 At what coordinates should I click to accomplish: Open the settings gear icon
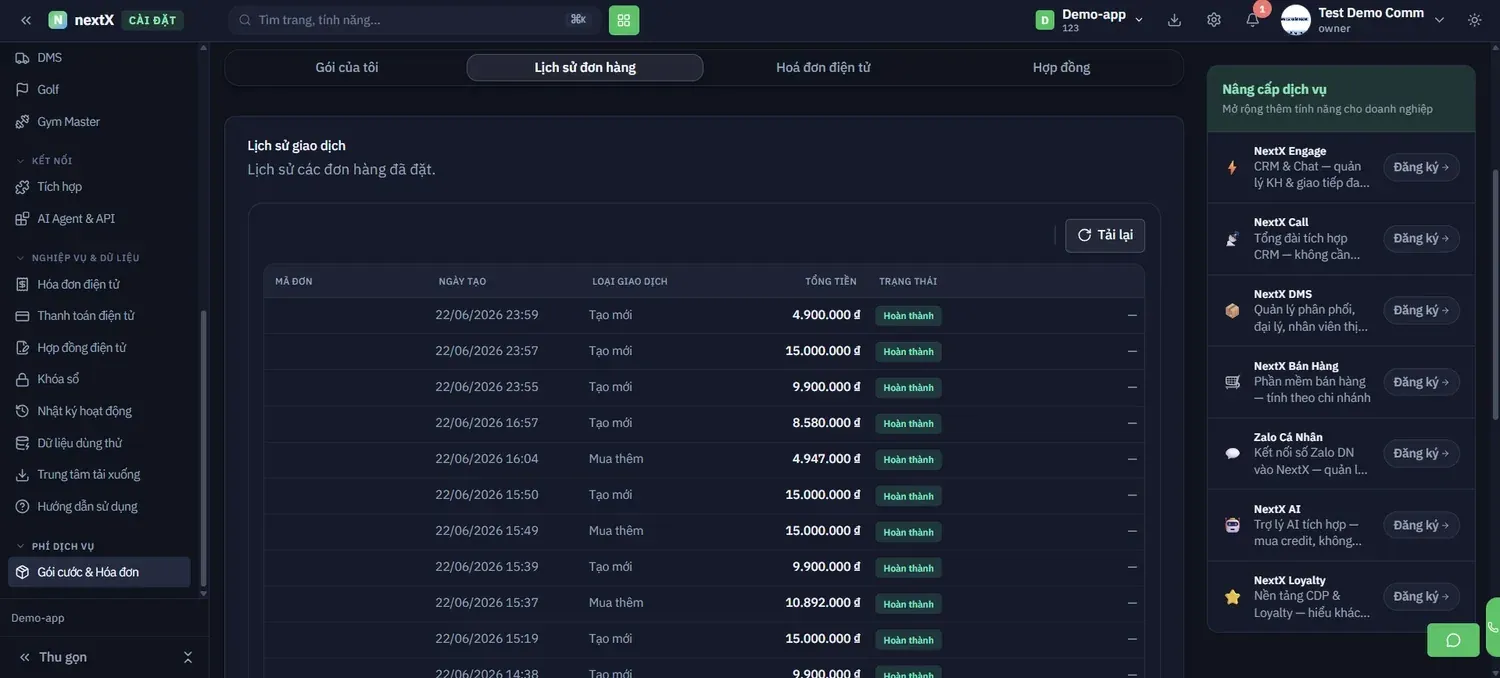coord(1214,20)
